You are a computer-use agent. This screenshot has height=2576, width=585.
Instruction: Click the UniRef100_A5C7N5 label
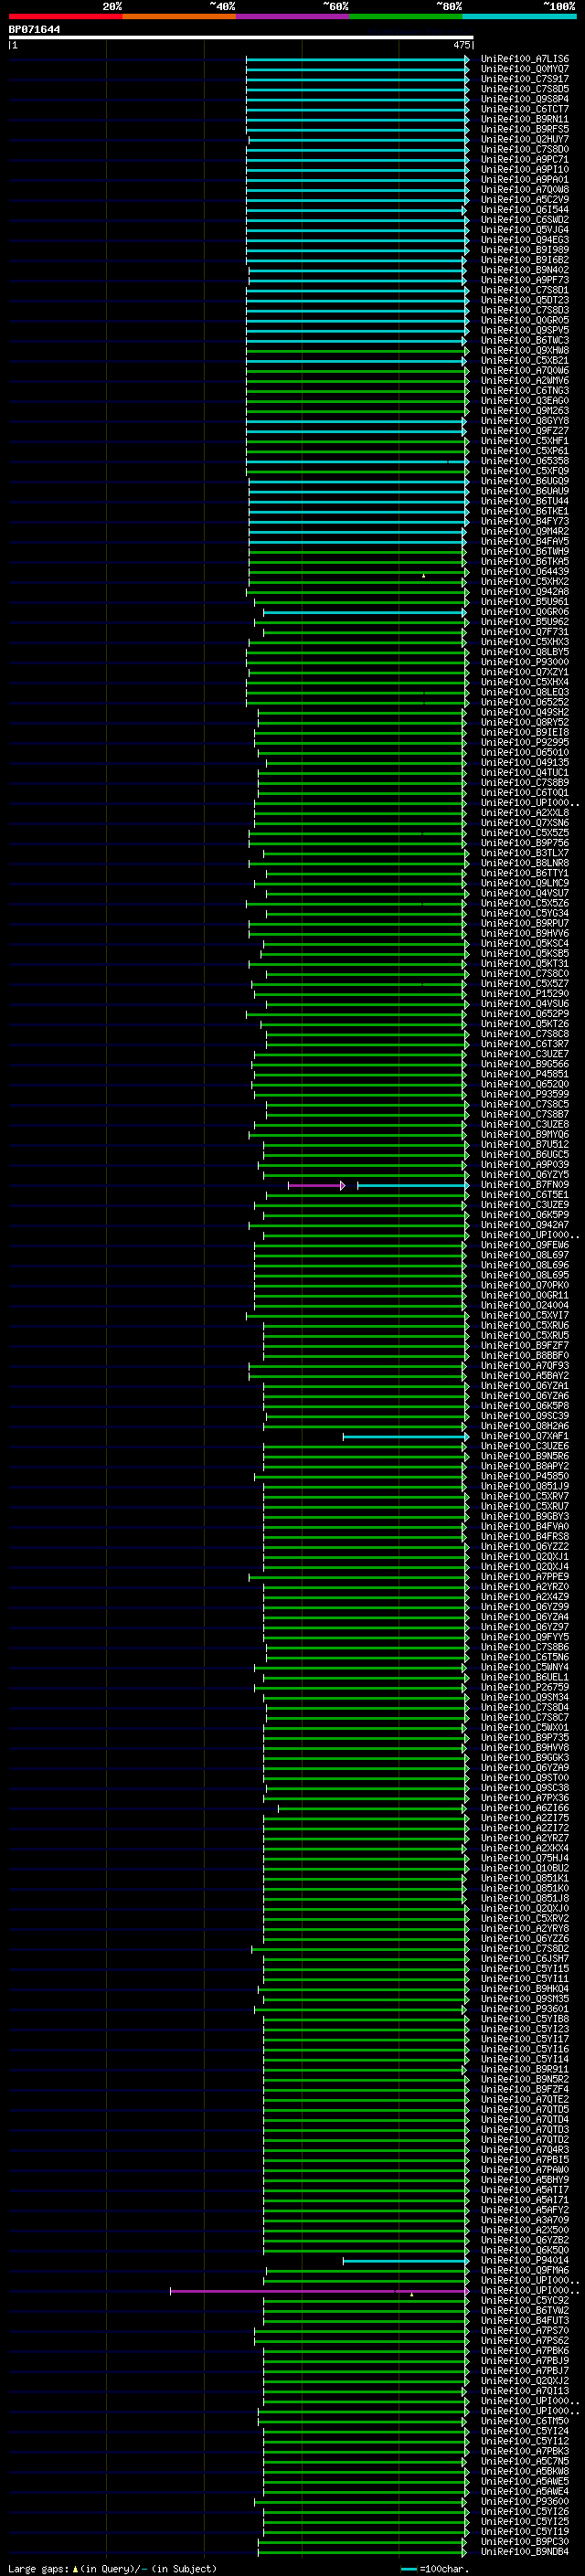(524, 2462)
